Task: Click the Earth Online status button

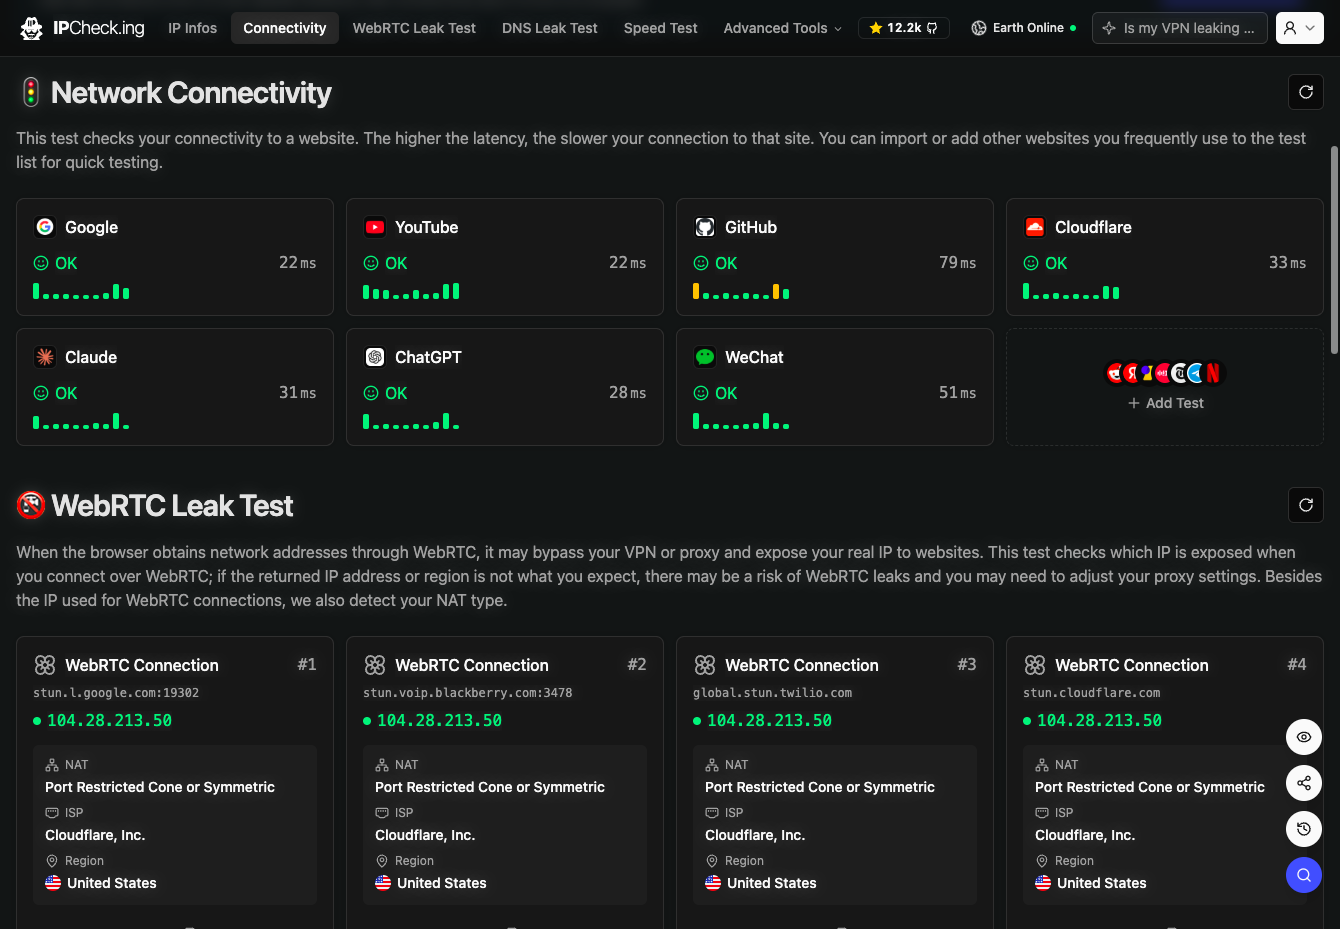Action: pyautogui.click(x=1023, y=28)
